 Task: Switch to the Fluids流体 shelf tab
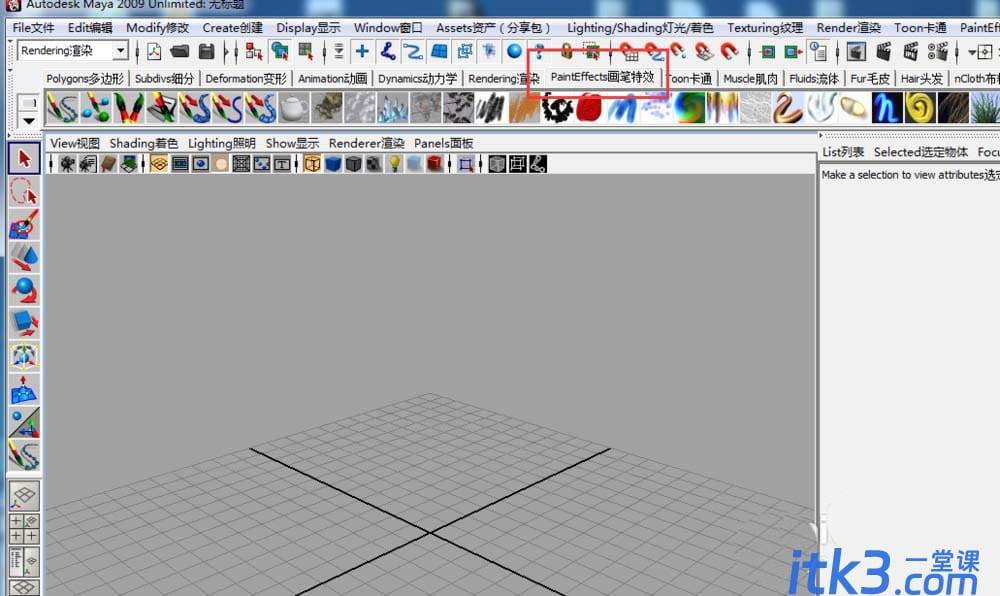click(x=814, y=78)
